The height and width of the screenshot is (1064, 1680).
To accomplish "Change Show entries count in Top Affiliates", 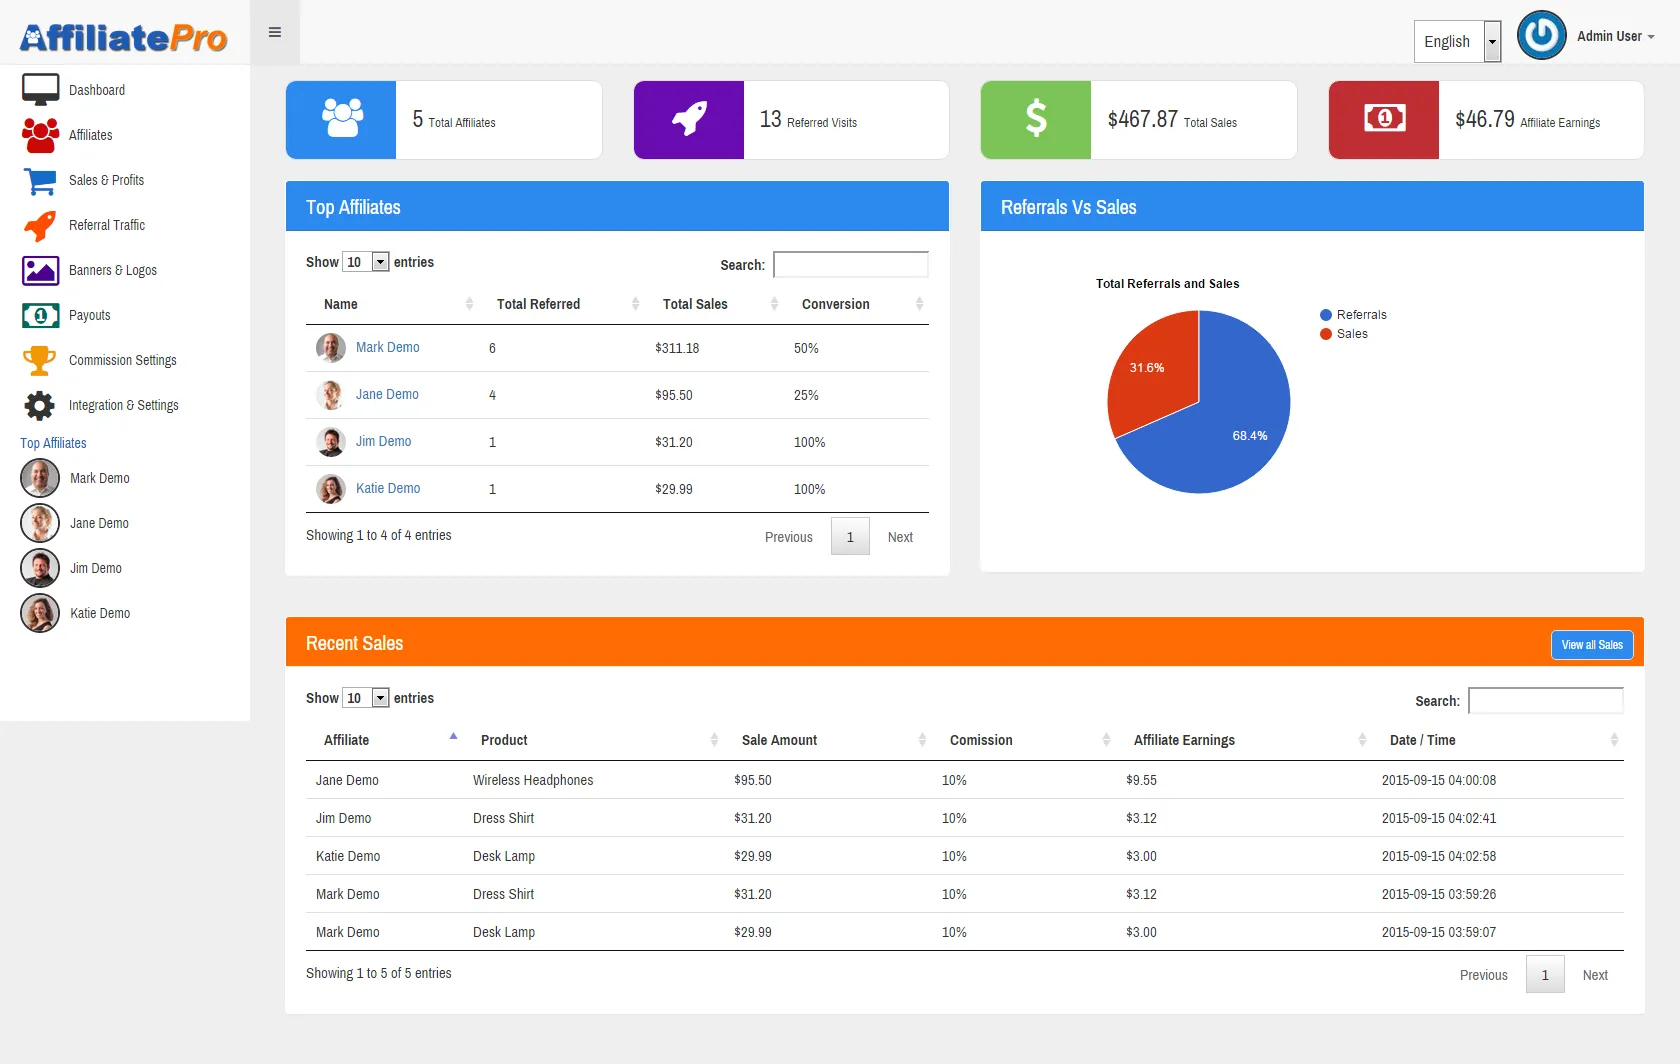I will pos(366,261).
